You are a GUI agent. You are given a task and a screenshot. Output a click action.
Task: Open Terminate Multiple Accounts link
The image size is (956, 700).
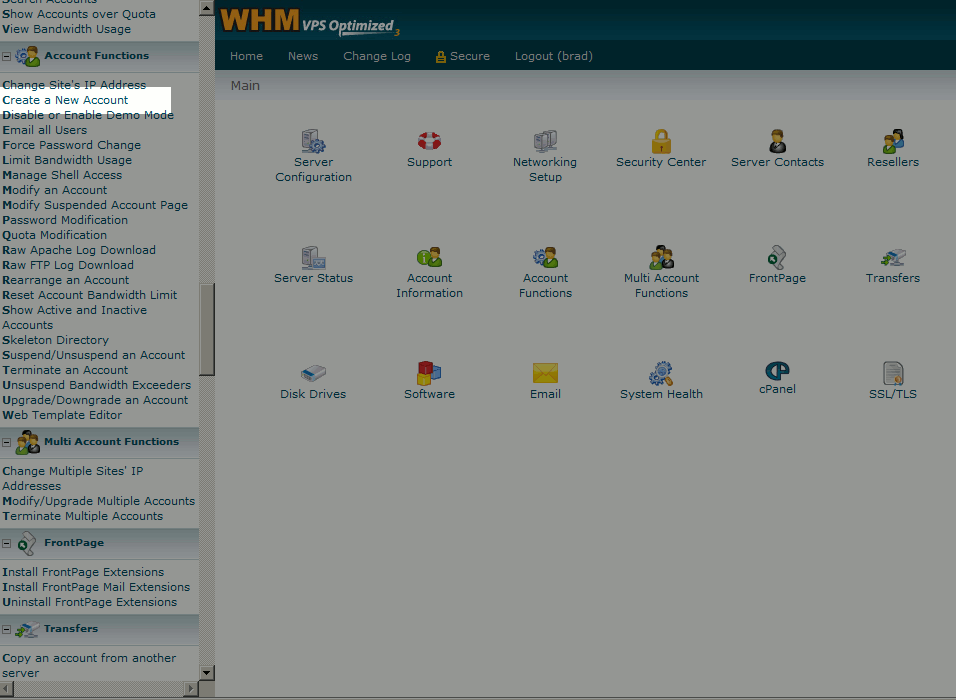click(x=83, y=516)
